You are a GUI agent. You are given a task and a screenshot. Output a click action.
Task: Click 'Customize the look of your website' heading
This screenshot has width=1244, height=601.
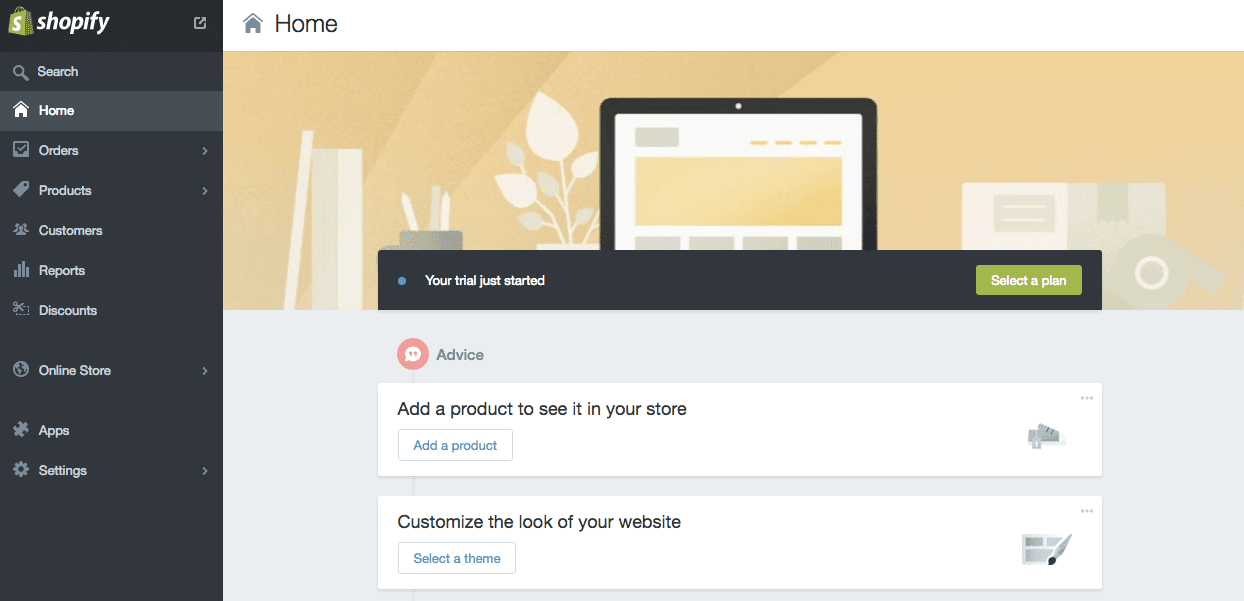click(x=539, y=521)
